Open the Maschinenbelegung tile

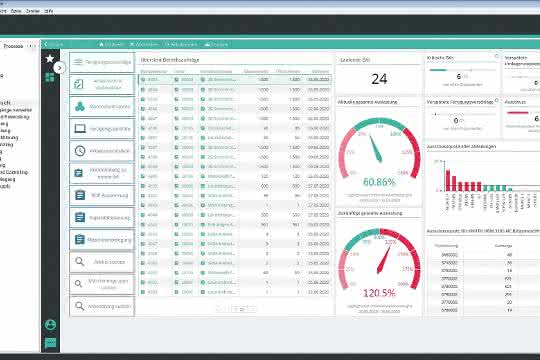pyautogui.click(x=102, y=239)
